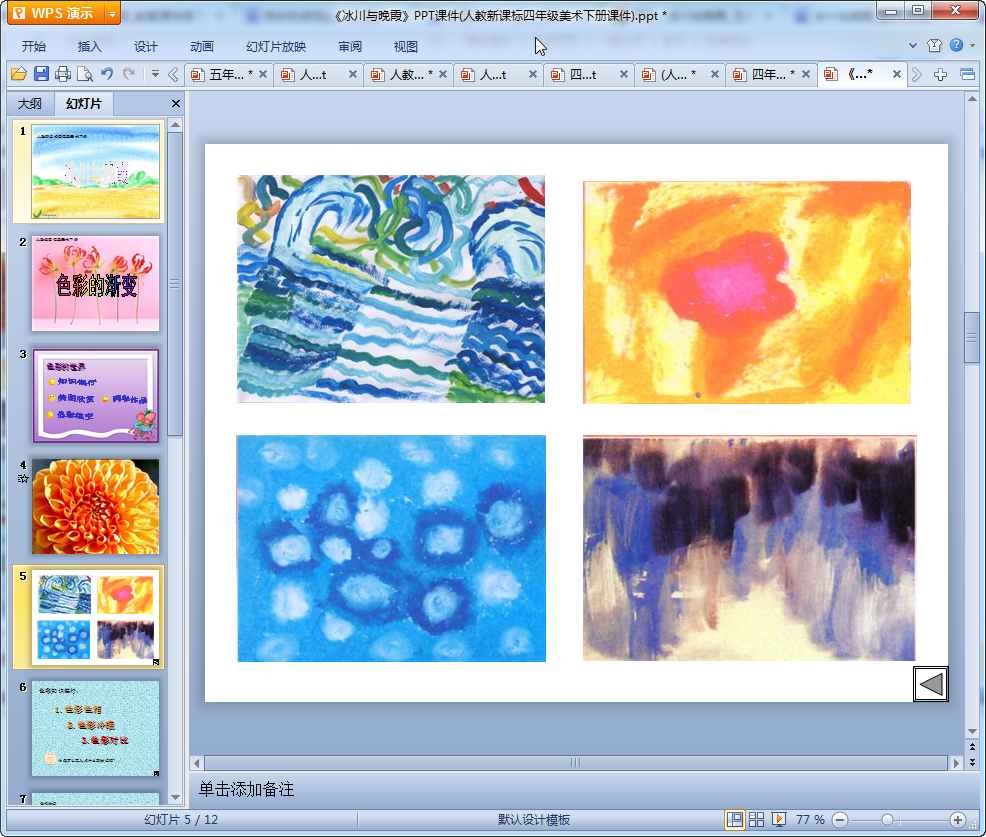Click the back arrow action button on slide
The height and width of the screenshot is (837, 986).
pyautogui.click(x=931, y=684)
